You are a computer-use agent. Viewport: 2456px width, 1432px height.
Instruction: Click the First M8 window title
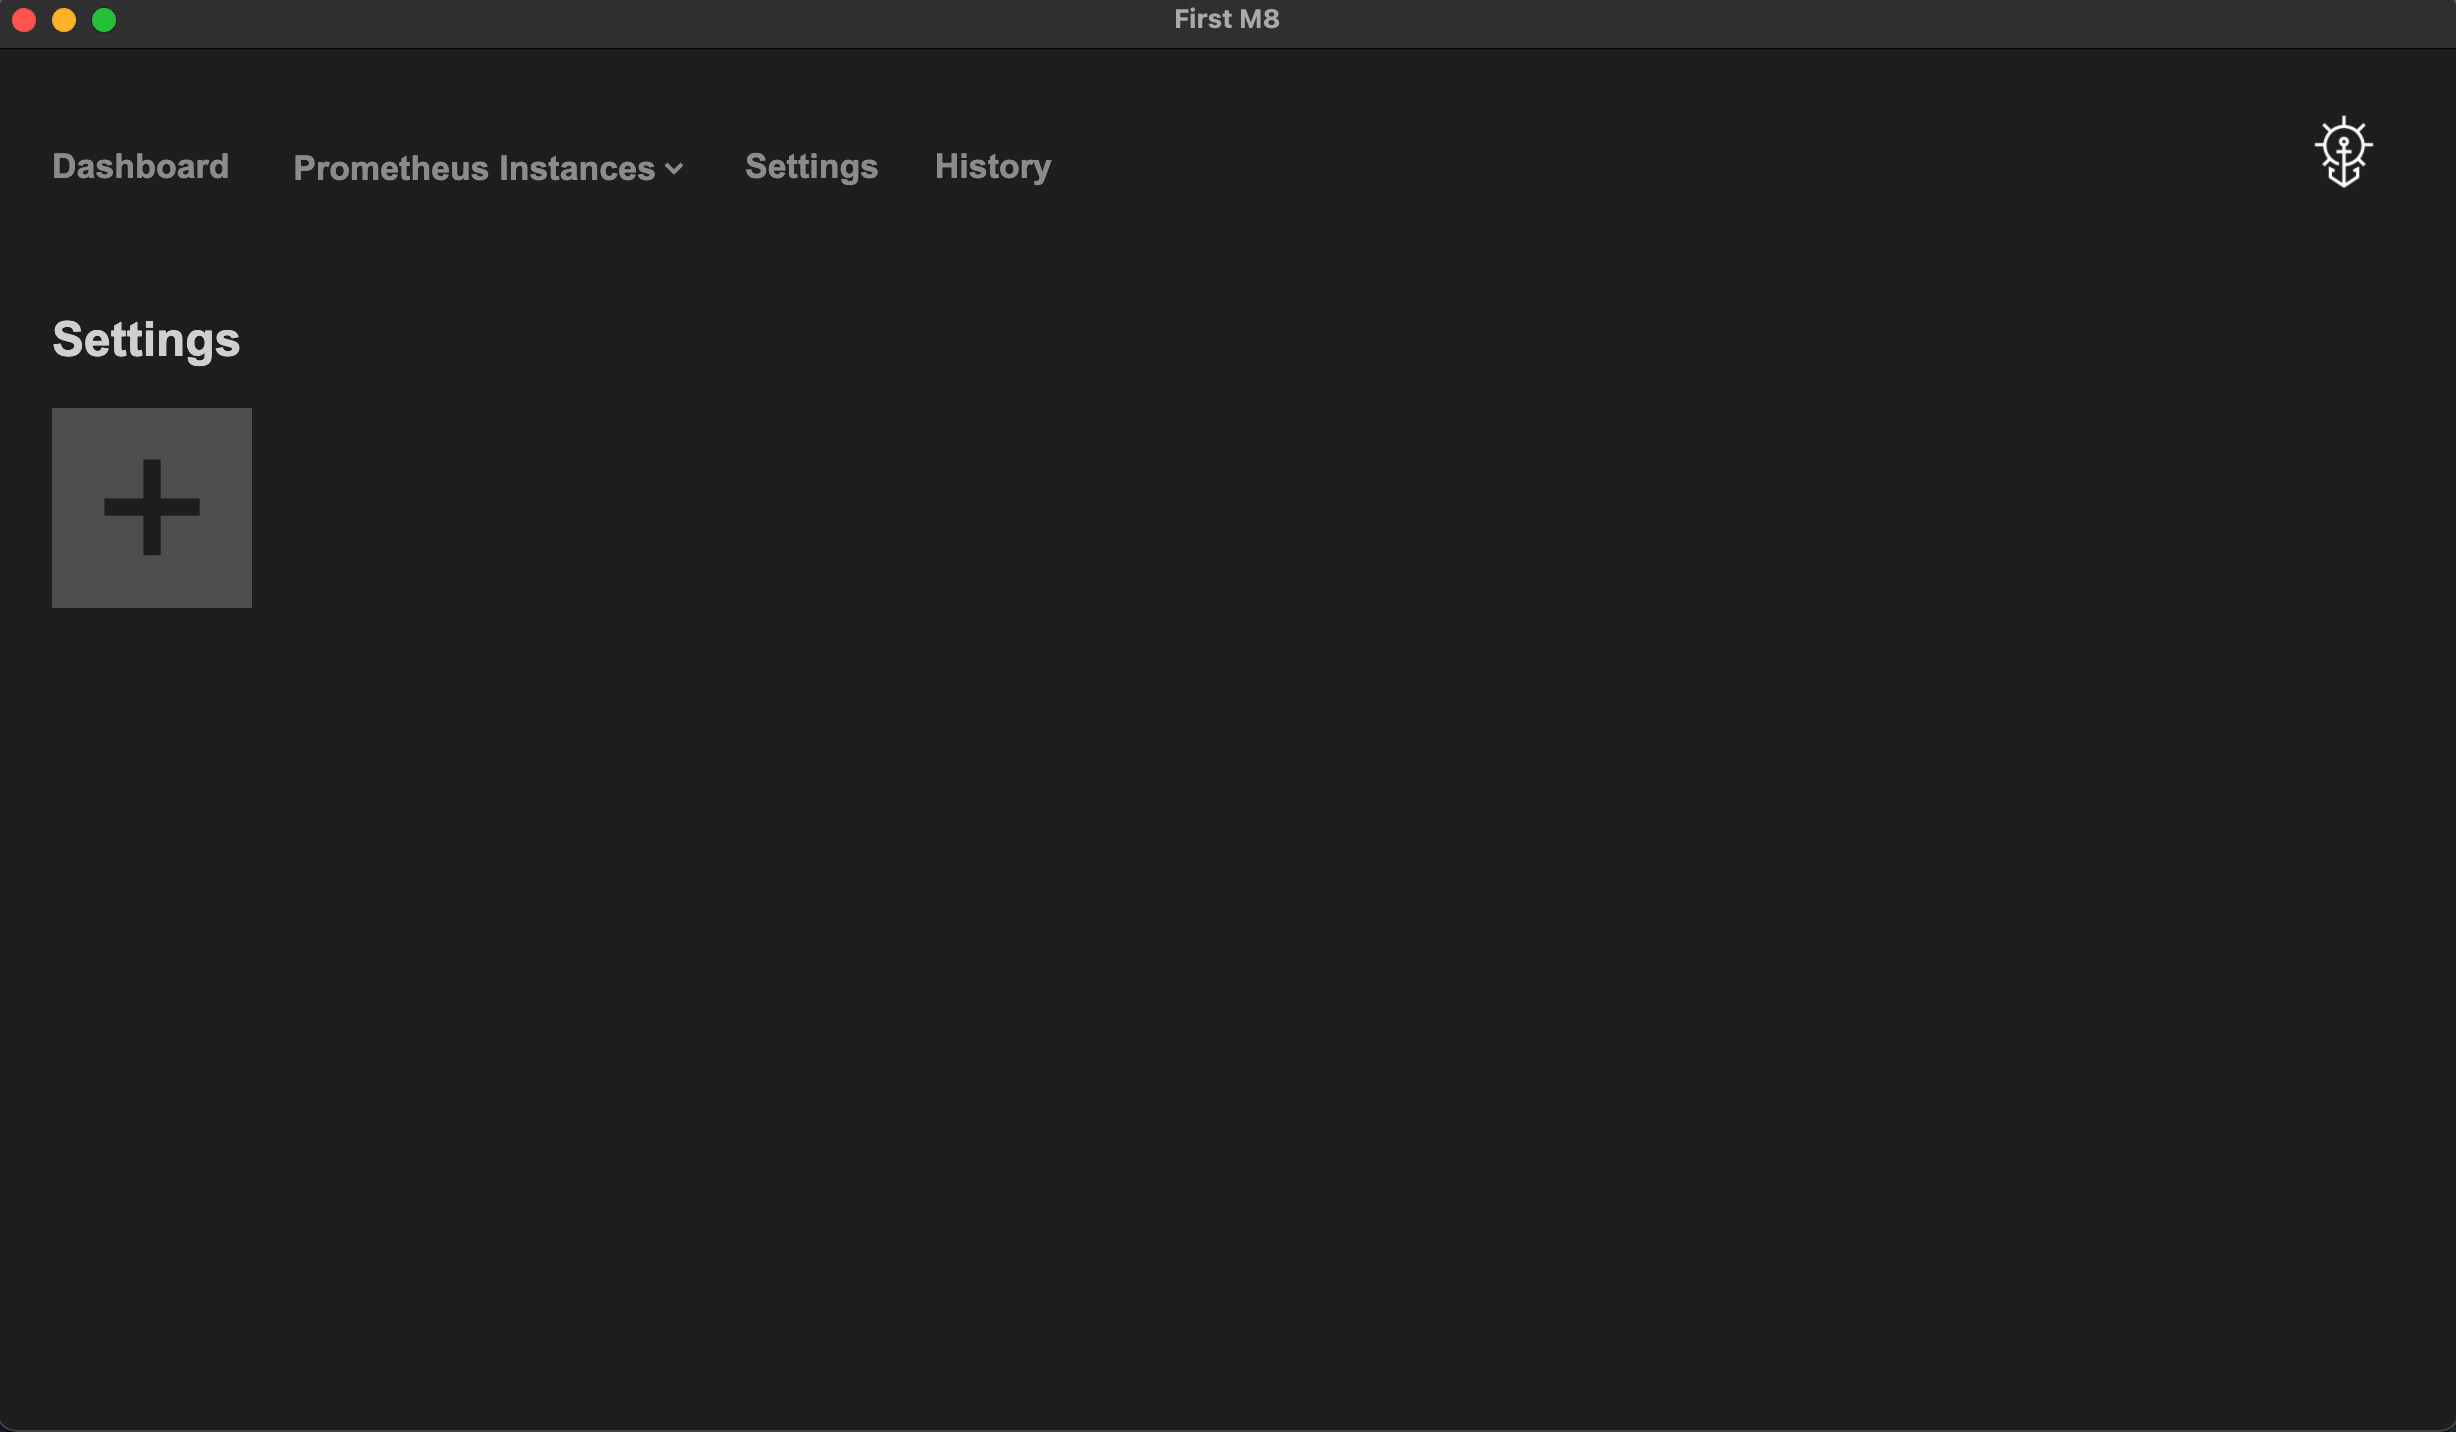1226,19
